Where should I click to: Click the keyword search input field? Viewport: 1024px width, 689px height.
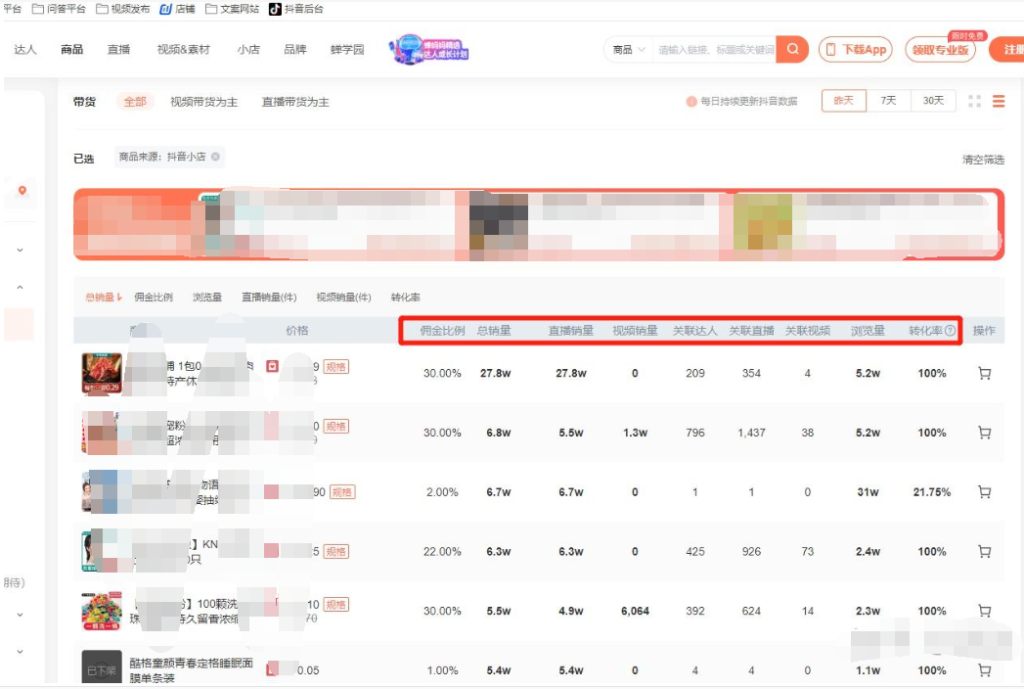pos(715,49)
